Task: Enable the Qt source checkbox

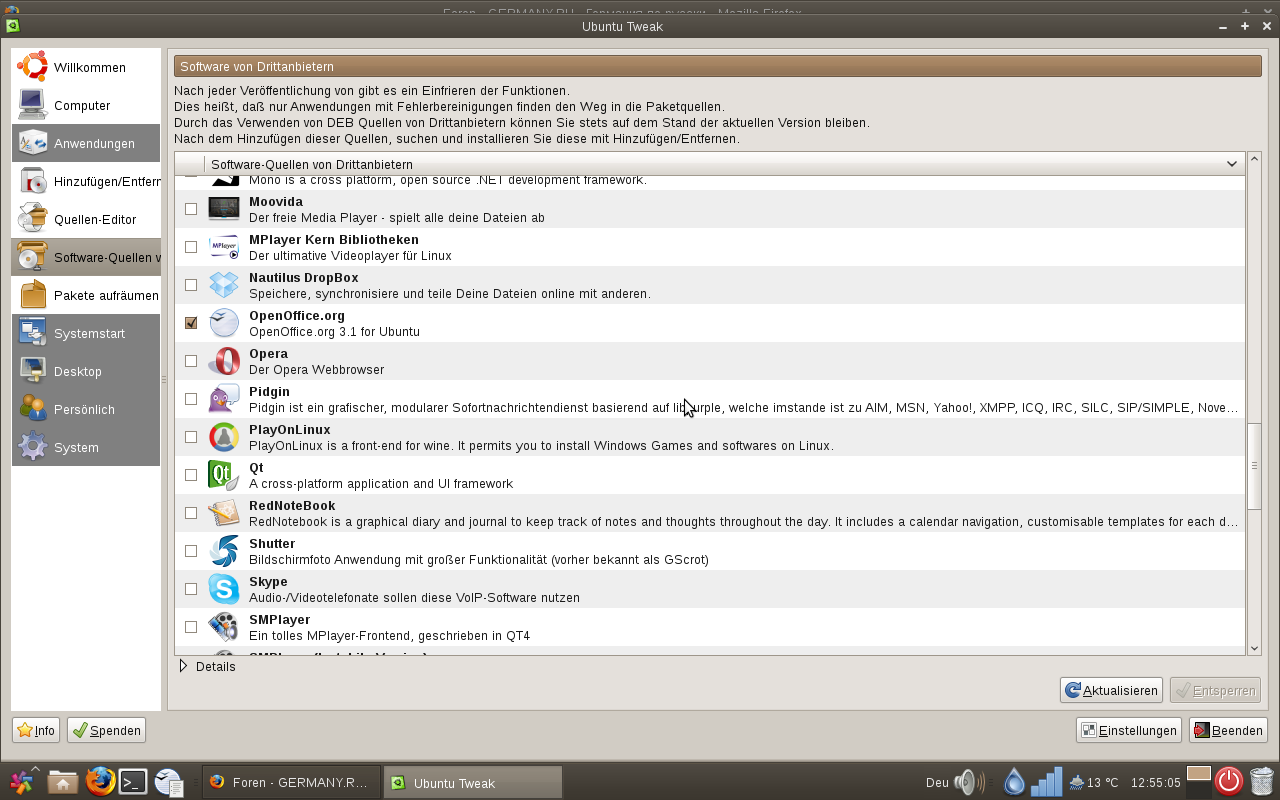Action: pos(191,475)
